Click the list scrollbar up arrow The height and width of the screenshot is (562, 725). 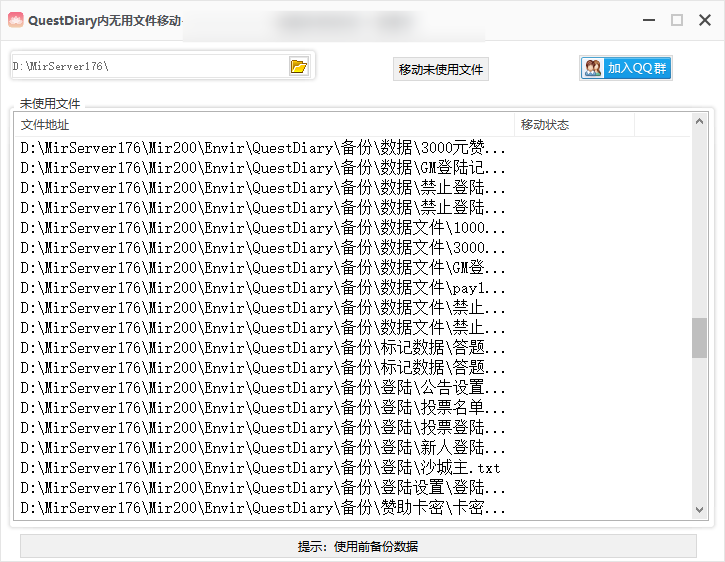tap(699, 122)
